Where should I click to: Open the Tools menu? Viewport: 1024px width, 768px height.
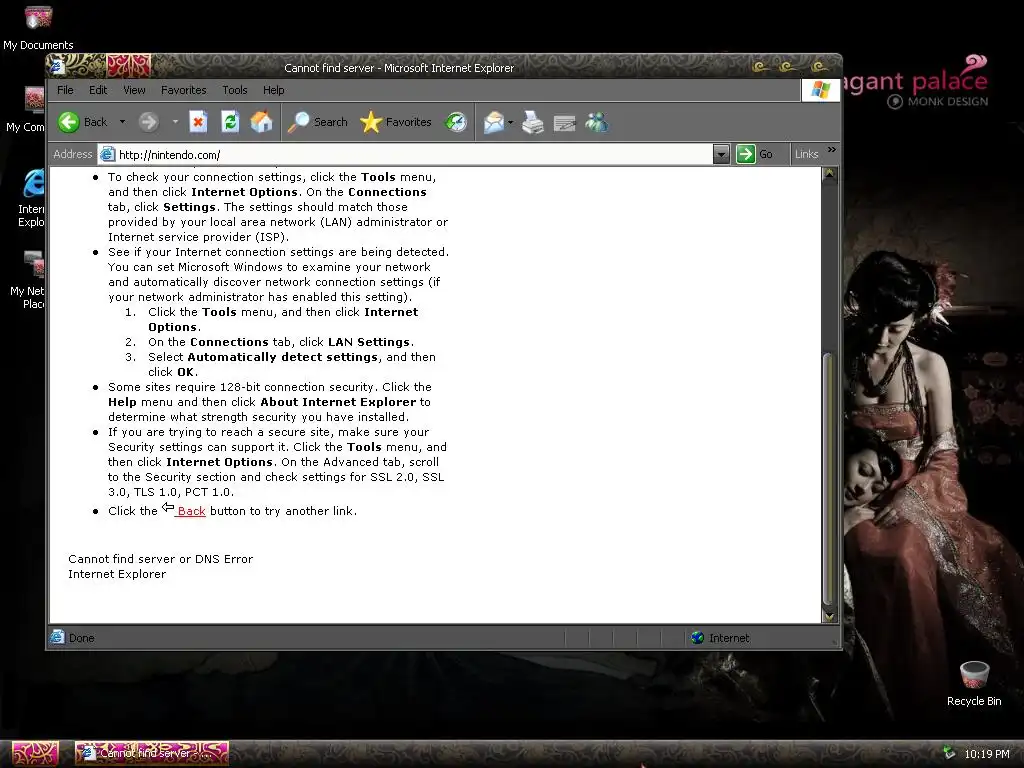click(234, 90)
